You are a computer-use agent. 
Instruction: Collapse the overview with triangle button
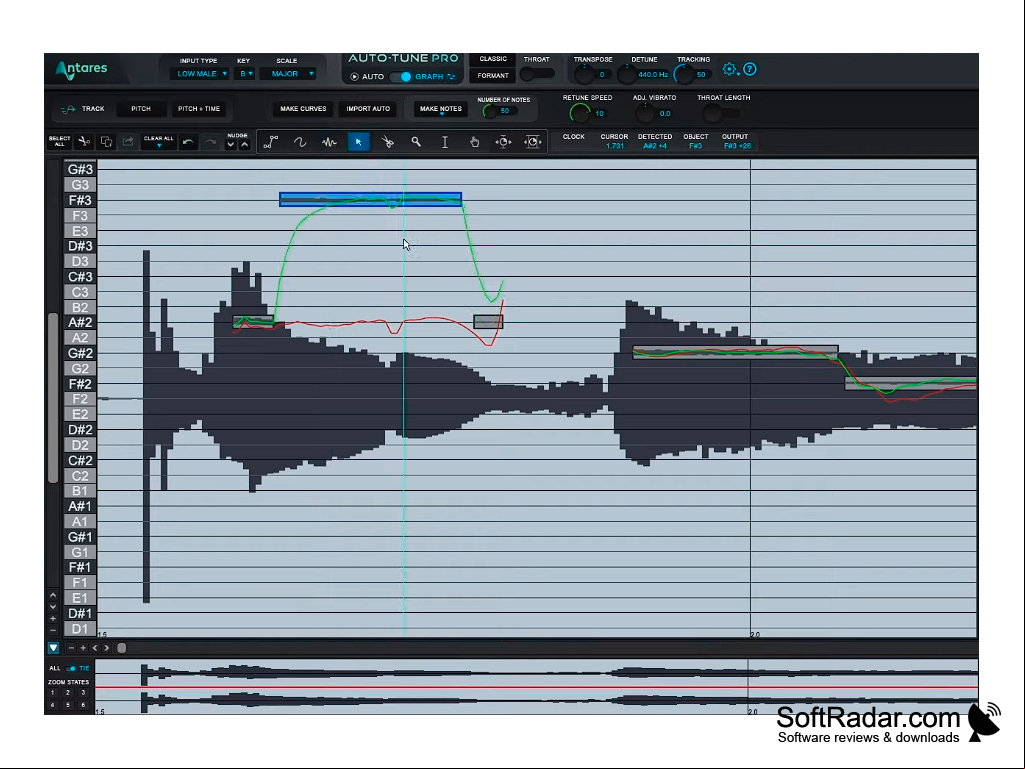pos(53,648)
